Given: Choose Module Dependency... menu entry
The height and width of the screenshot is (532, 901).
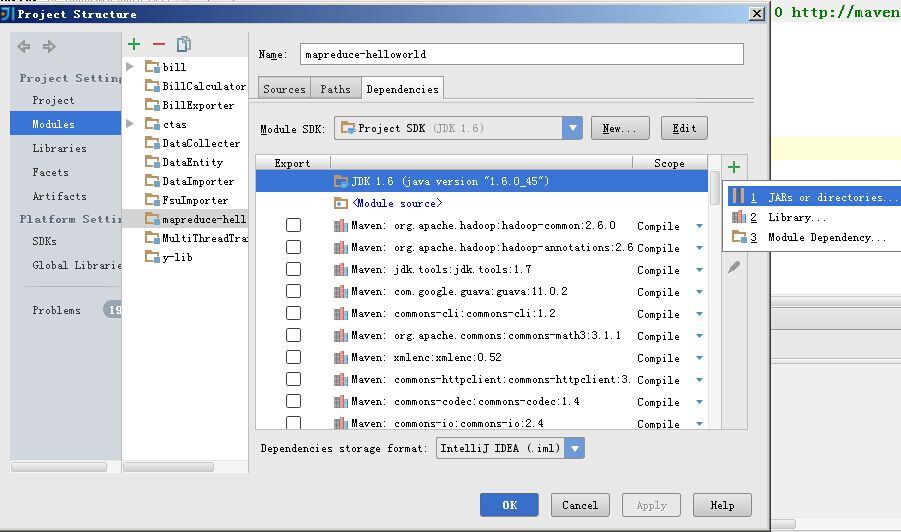Looking at the screenshot, I should tap(815, 237).
